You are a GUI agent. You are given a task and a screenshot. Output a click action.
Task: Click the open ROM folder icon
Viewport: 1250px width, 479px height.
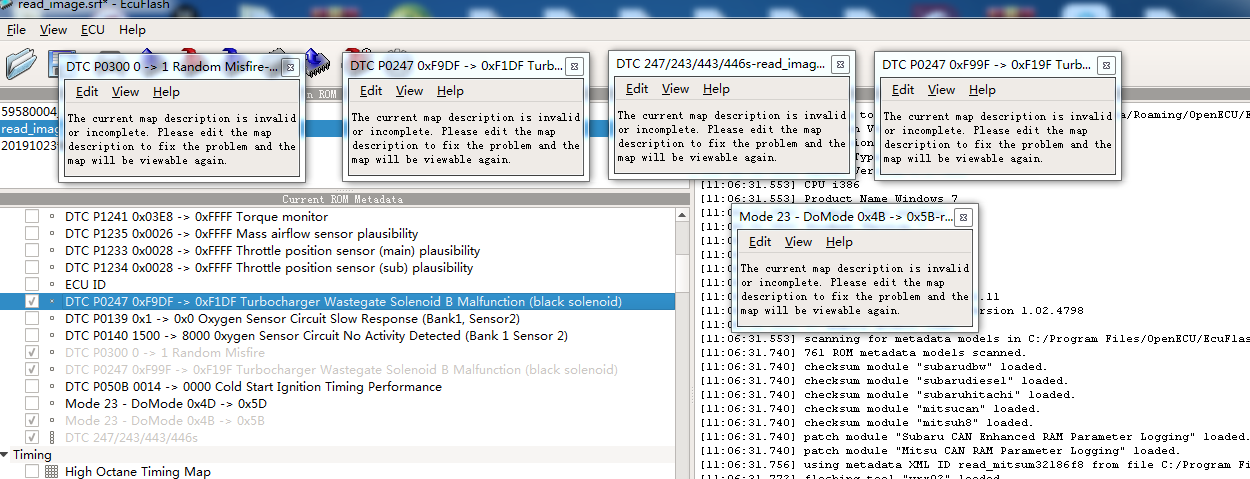[x=21, y=65]
